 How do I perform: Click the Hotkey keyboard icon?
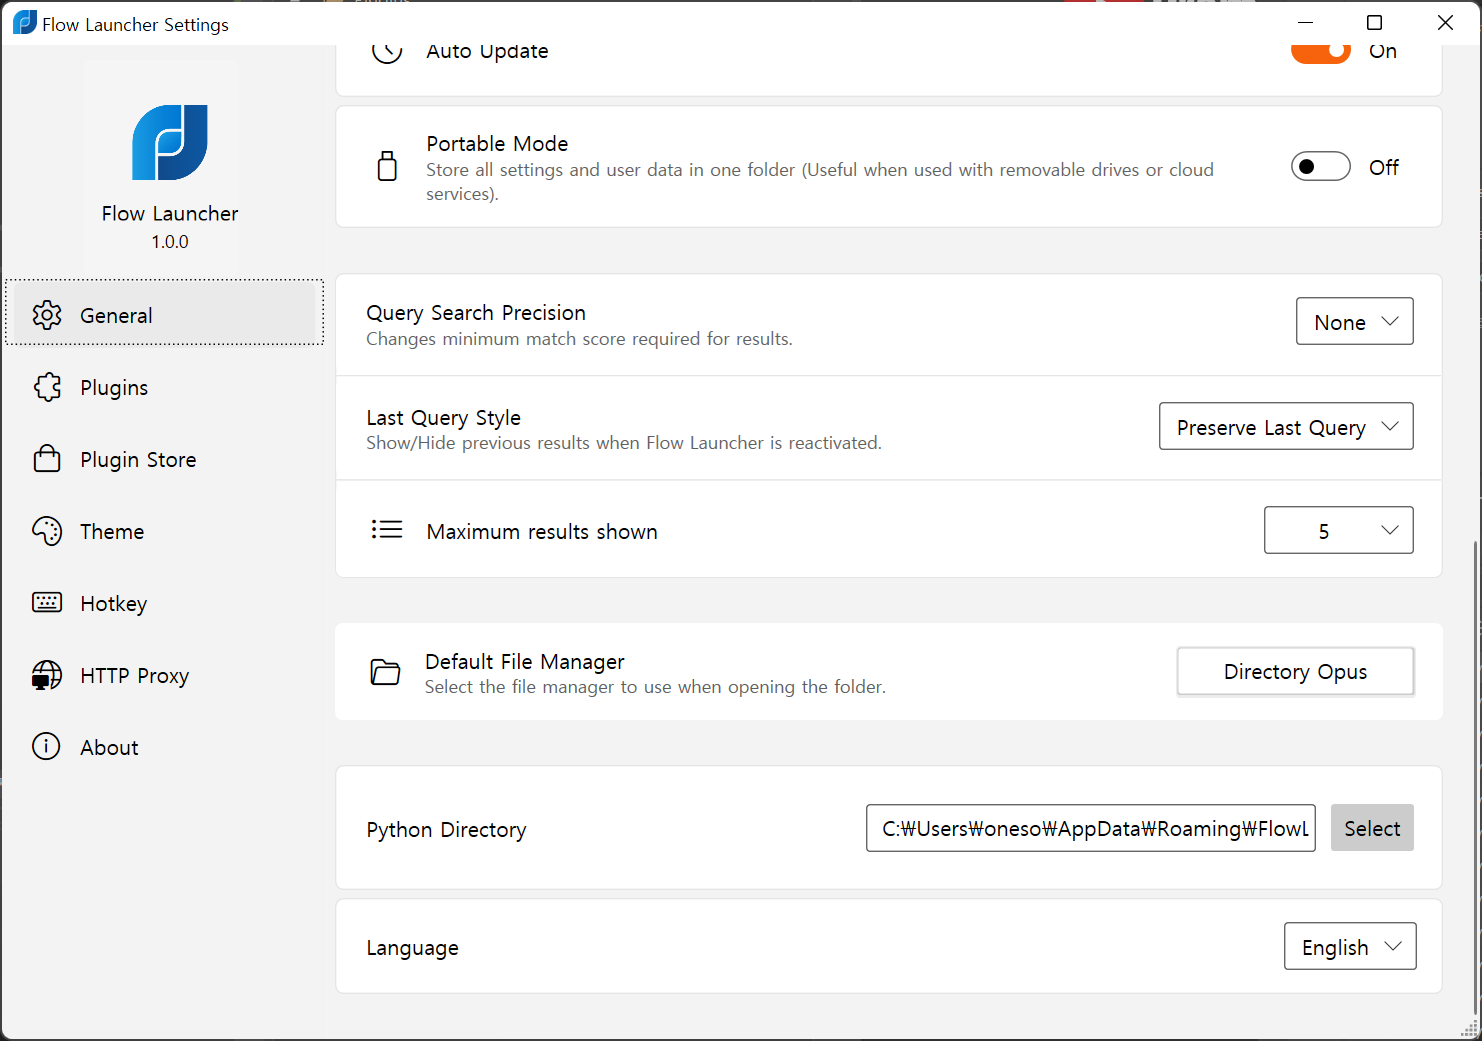[x=47, y=602]
